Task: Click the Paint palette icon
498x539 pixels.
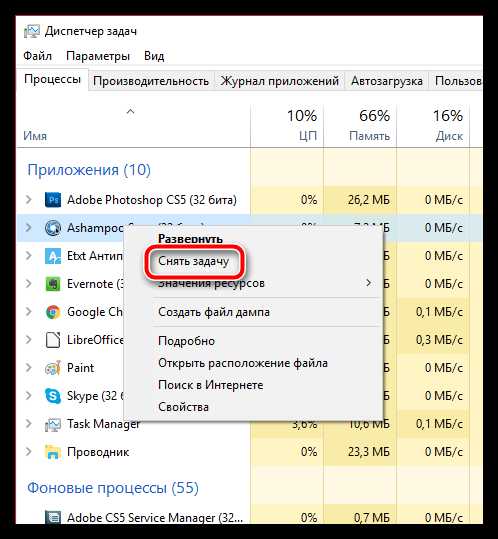Action: [53, 368]
